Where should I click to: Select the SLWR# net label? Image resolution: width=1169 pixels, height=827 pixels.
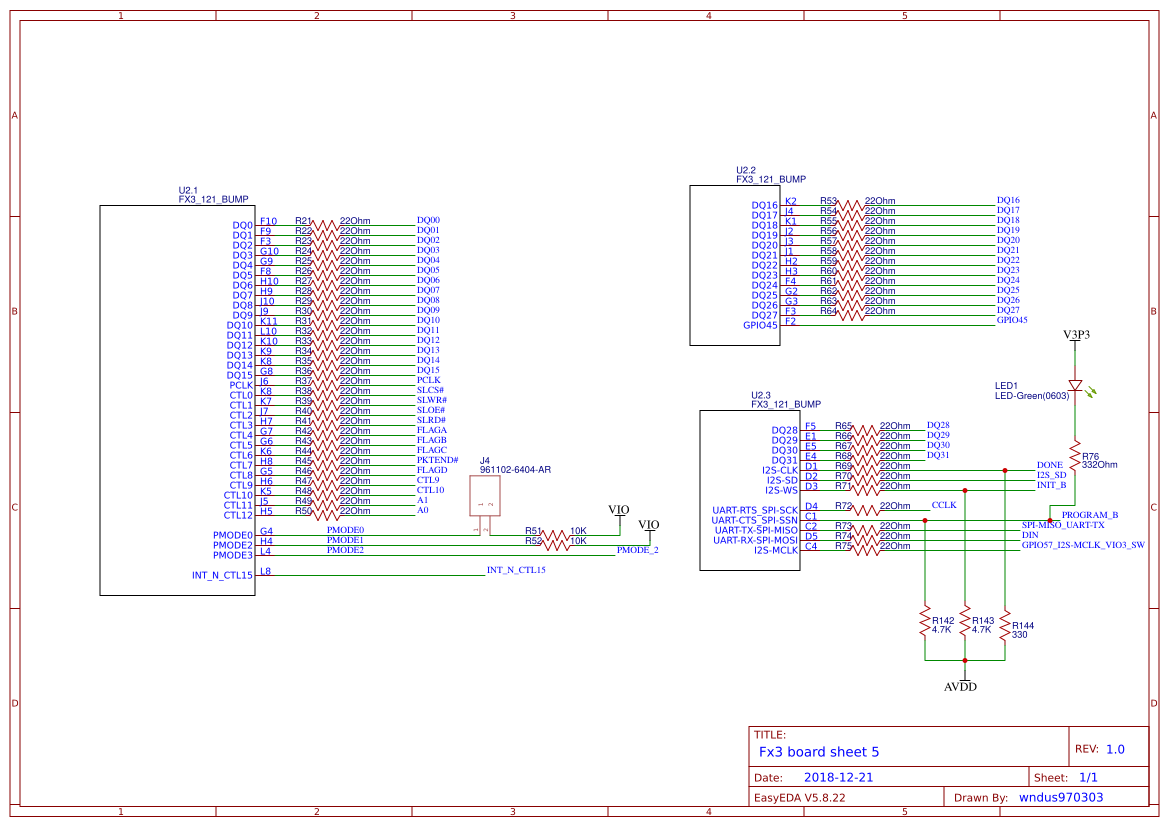point(432,400)
